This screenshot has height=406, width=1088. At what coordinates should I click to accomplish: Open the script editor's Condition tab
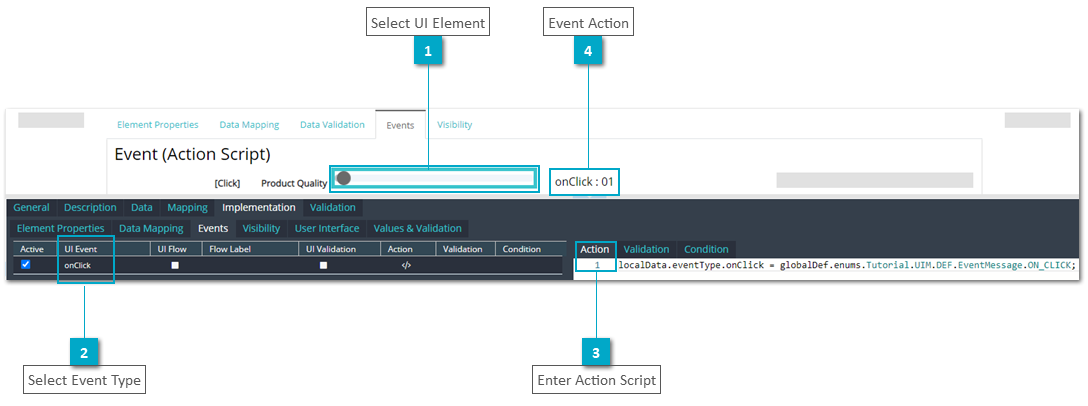[x=706, y=249]
